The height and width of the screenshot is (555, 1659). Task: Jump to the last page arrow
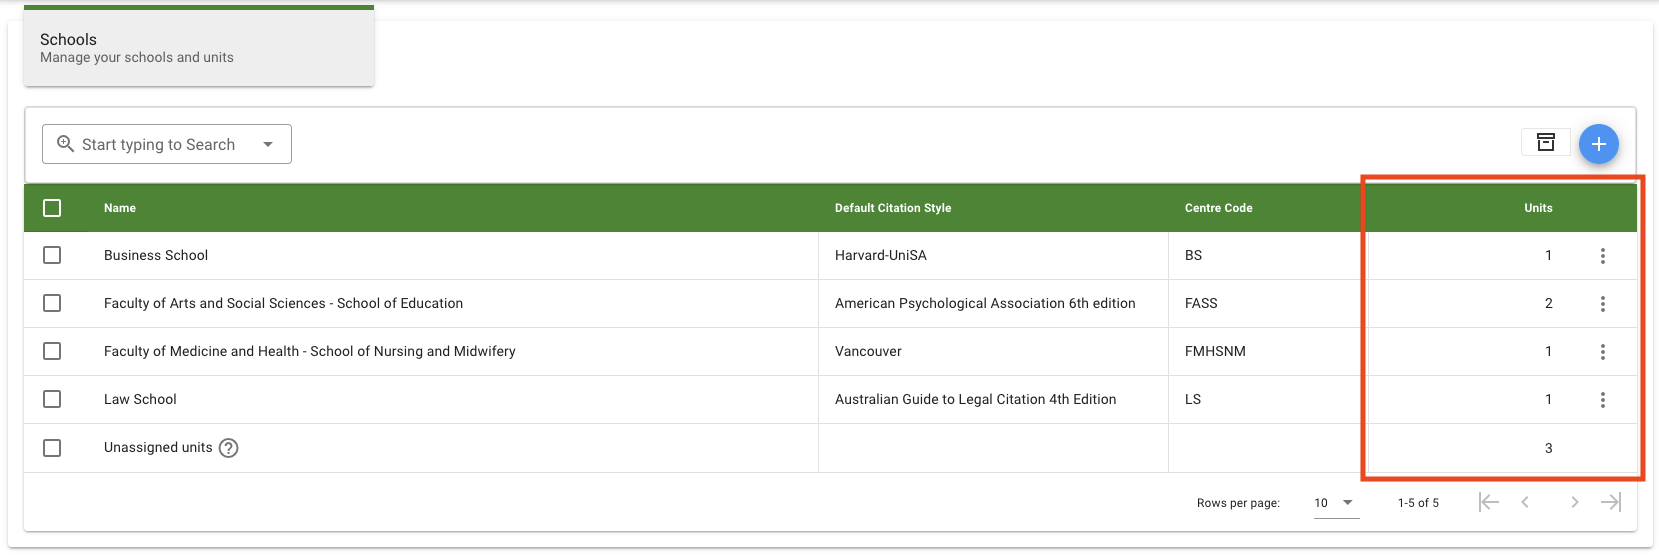[x=1610, y=502]
